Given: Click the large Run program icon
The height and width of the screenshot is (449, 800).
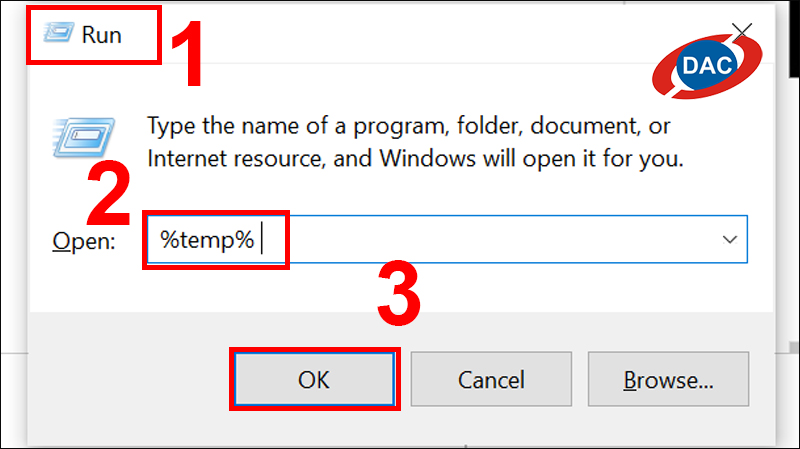Looking at the screenshot, I should 84,137.
